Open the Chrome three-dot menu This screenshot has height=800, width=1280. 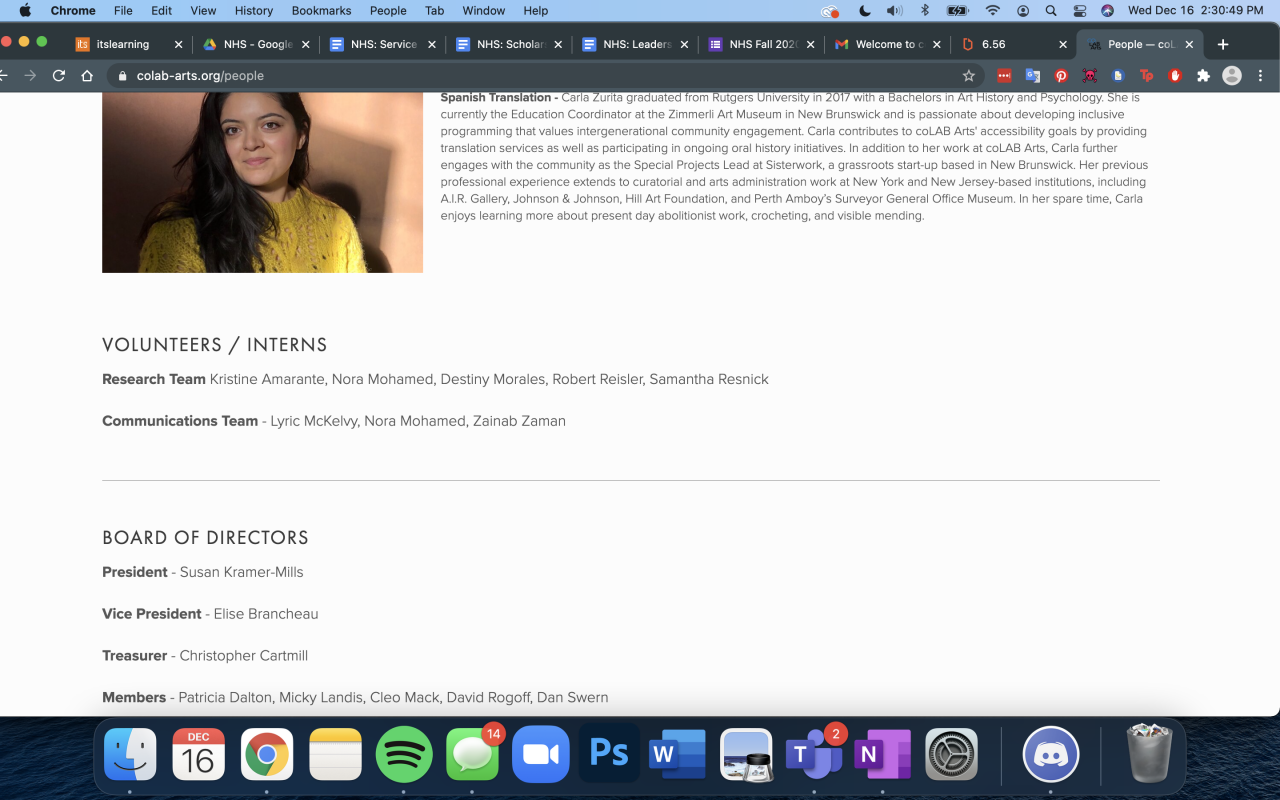(x=1260, y=76)
